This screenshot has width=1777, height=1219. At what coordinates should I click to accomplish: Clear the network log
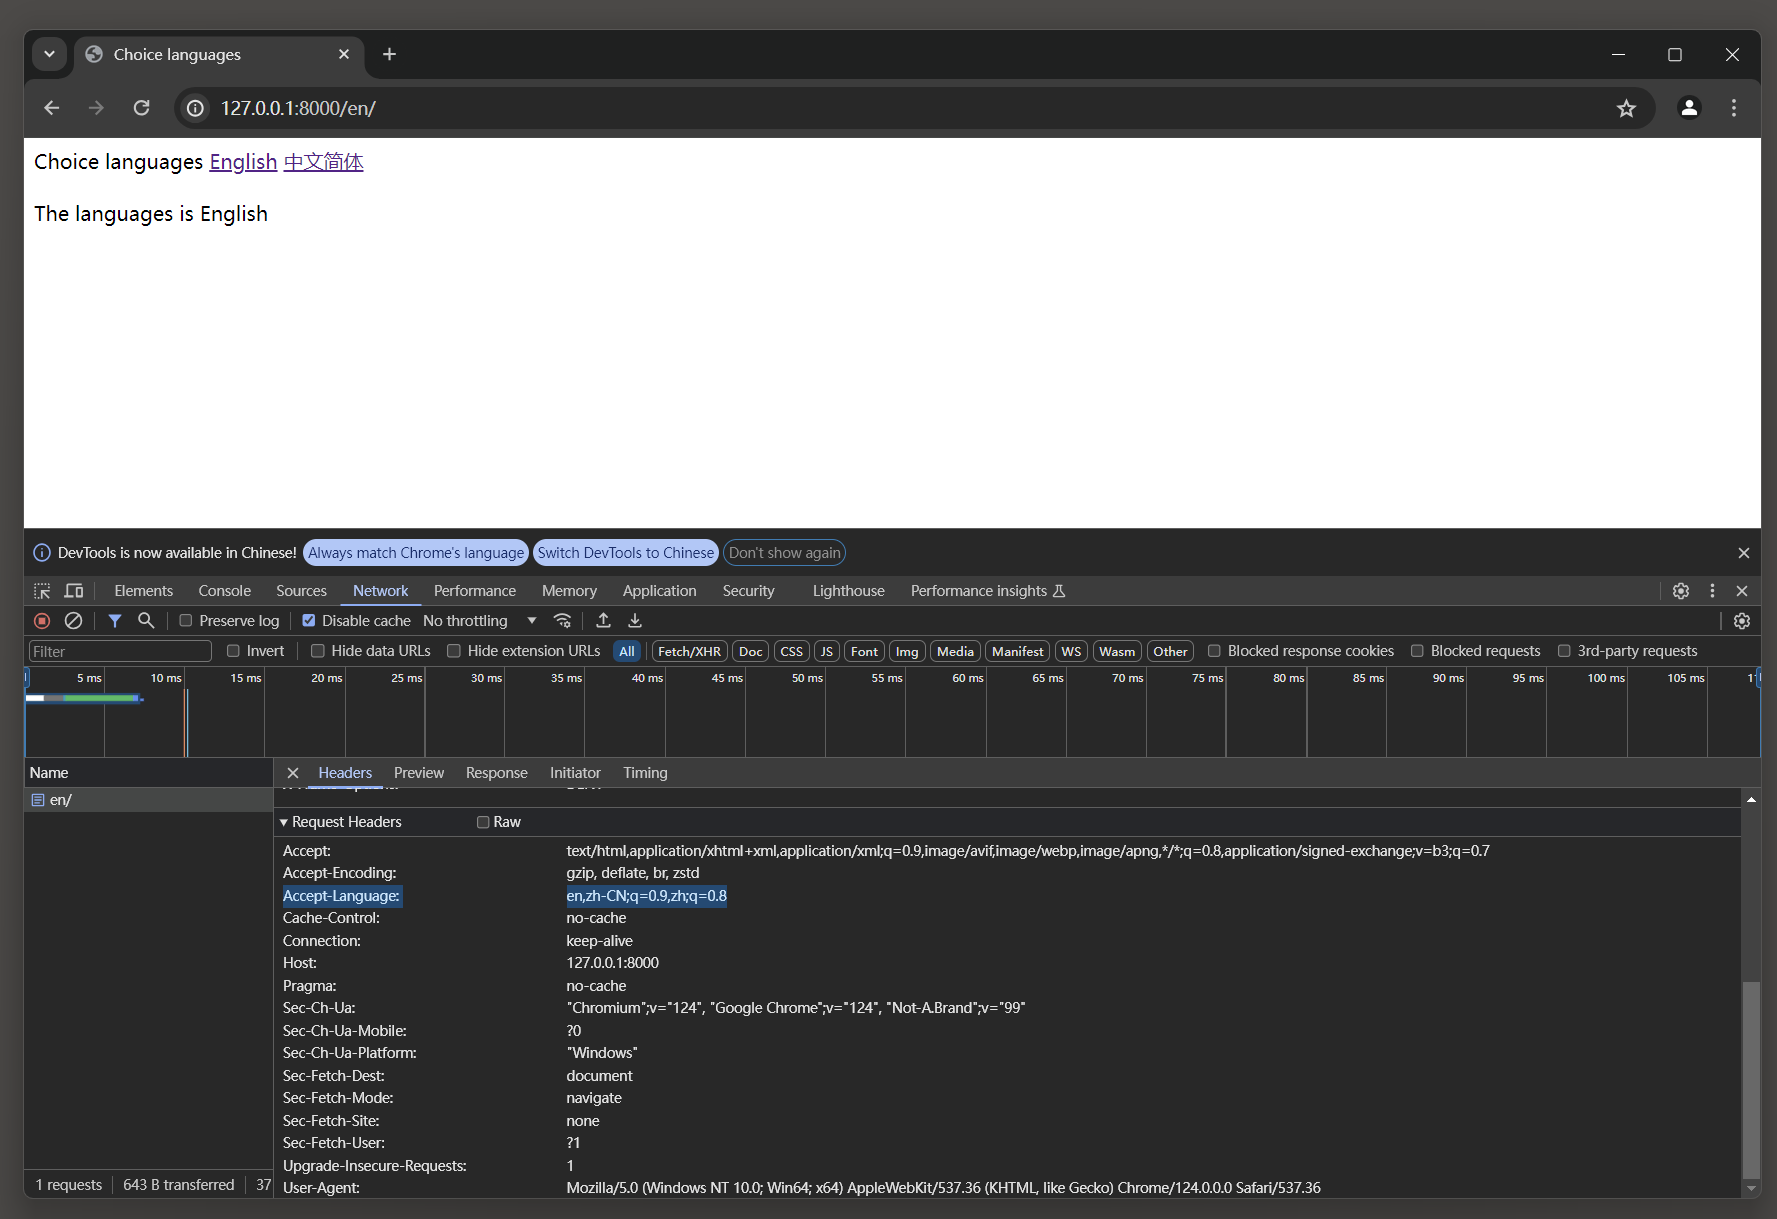73,621
